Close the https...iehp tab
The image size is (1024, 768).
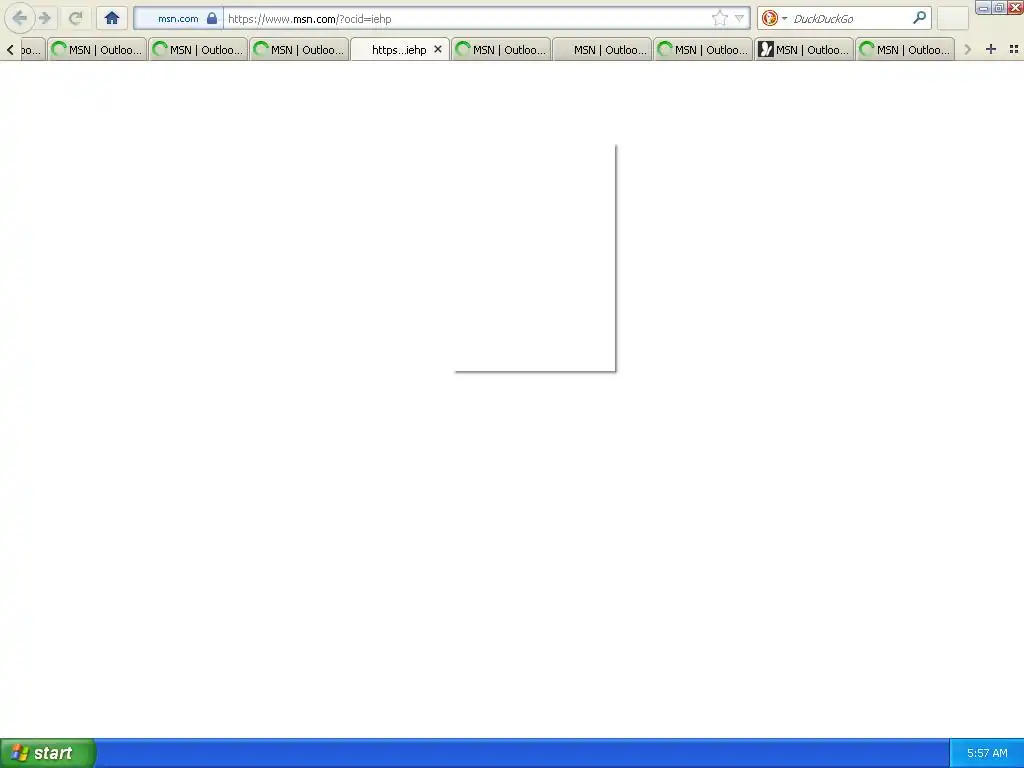pyautogui.click(x=438, y=49)
